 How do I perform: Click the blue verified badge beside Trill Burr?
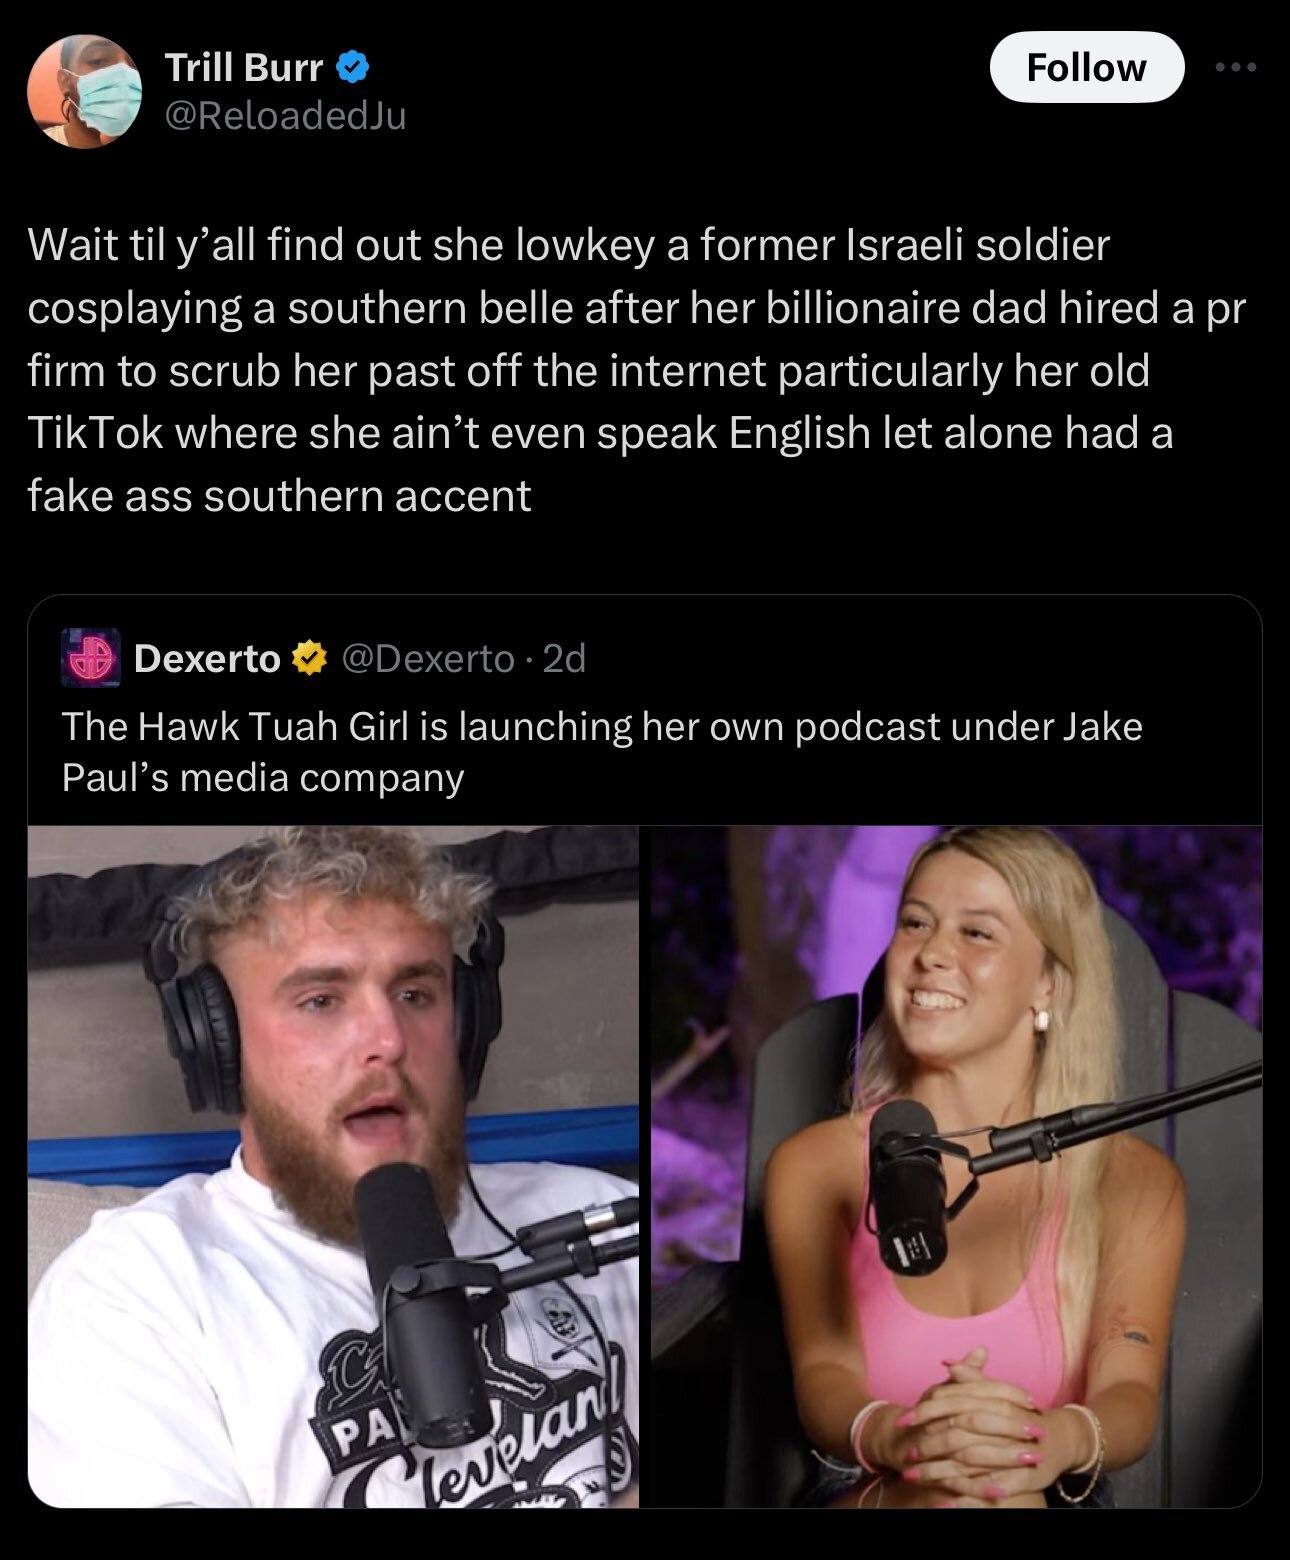pos(353,68)
